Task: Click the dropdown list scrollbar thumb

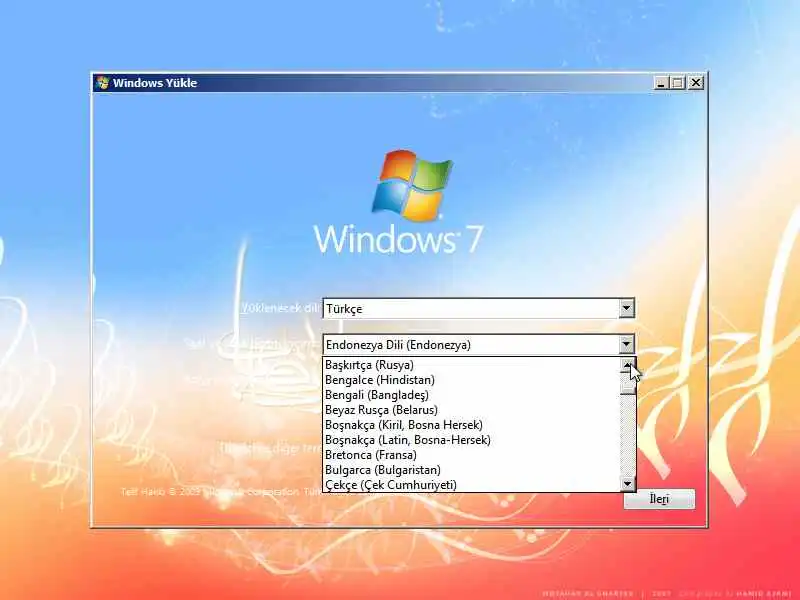Action: pyautogui.click(x=628, y=384)
